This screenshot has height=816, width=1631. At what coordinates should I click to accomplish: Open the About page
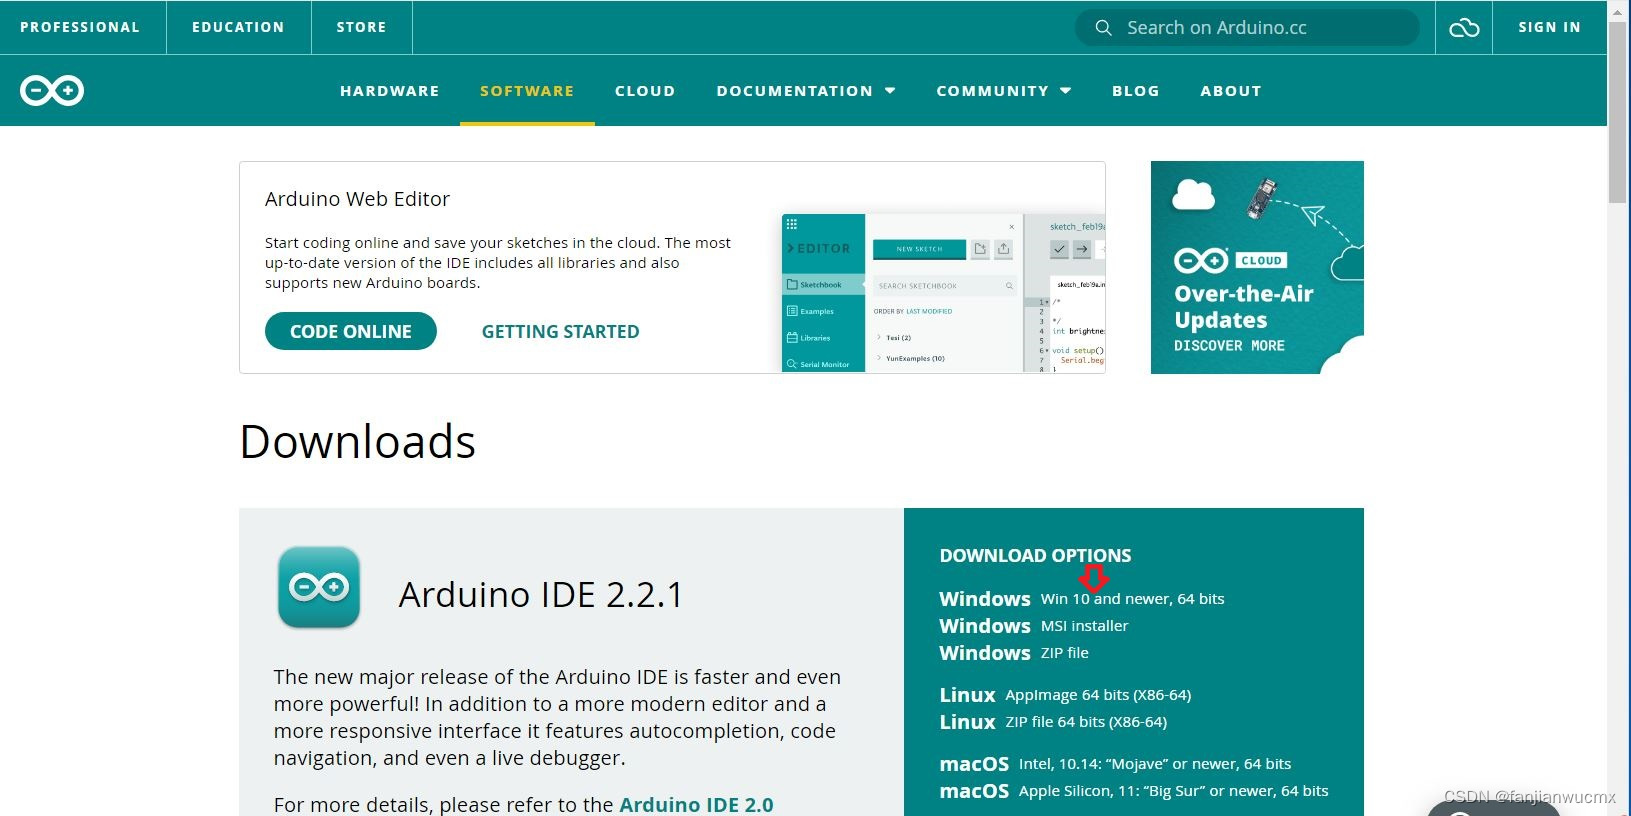click(1231, 91)
